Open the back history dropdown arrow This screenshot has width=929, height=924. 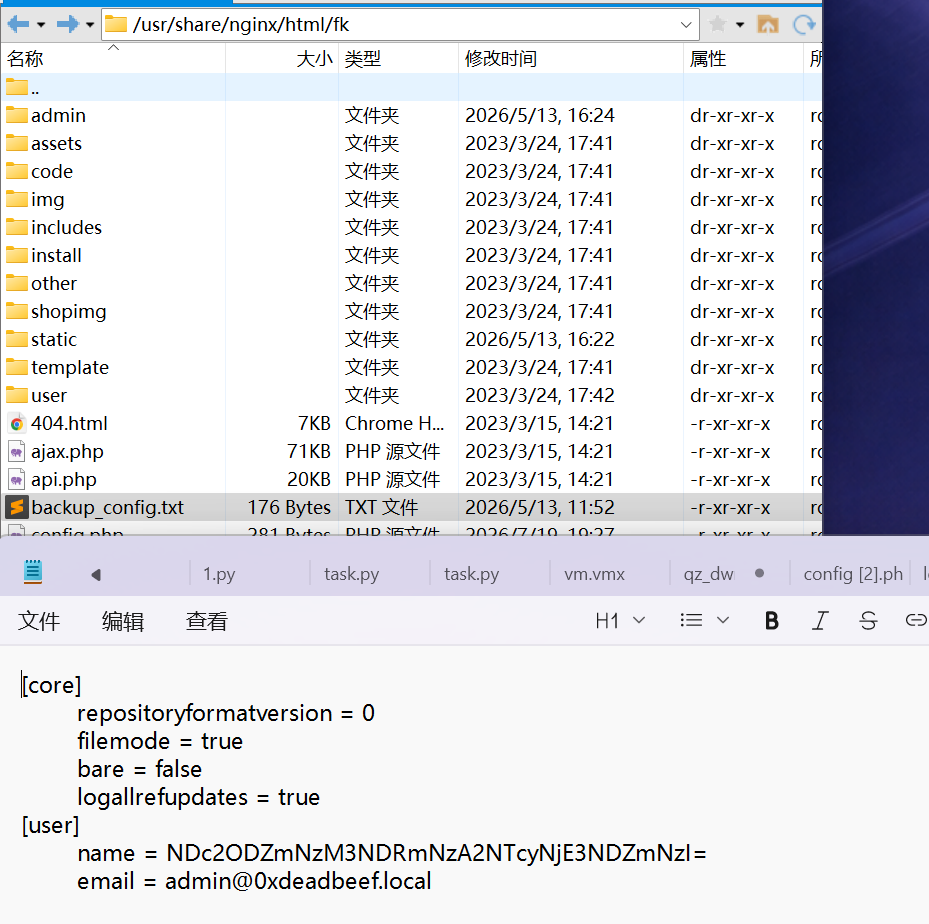point(41,25)
